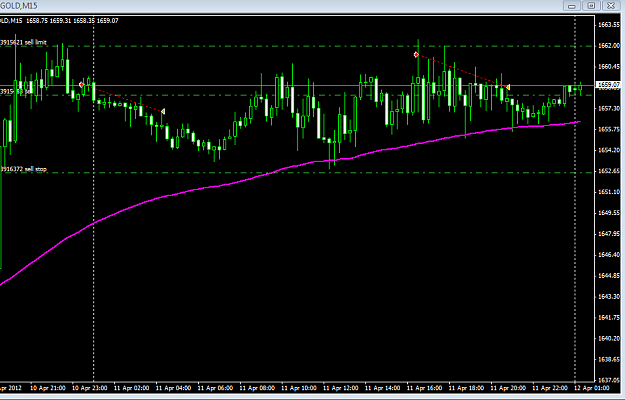Image resolution: width=625 pixels, height=400 pixels.
Task: Click the 1646.40 price scale label
Action: tap(609, 254)
